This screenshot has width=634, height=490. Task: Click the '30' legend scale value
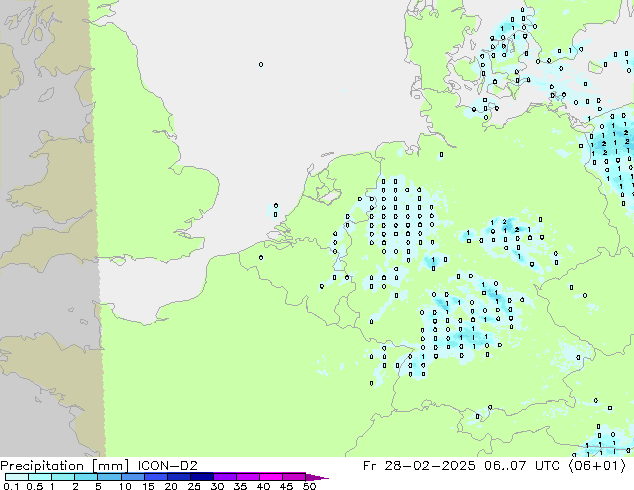click(217, 486)
